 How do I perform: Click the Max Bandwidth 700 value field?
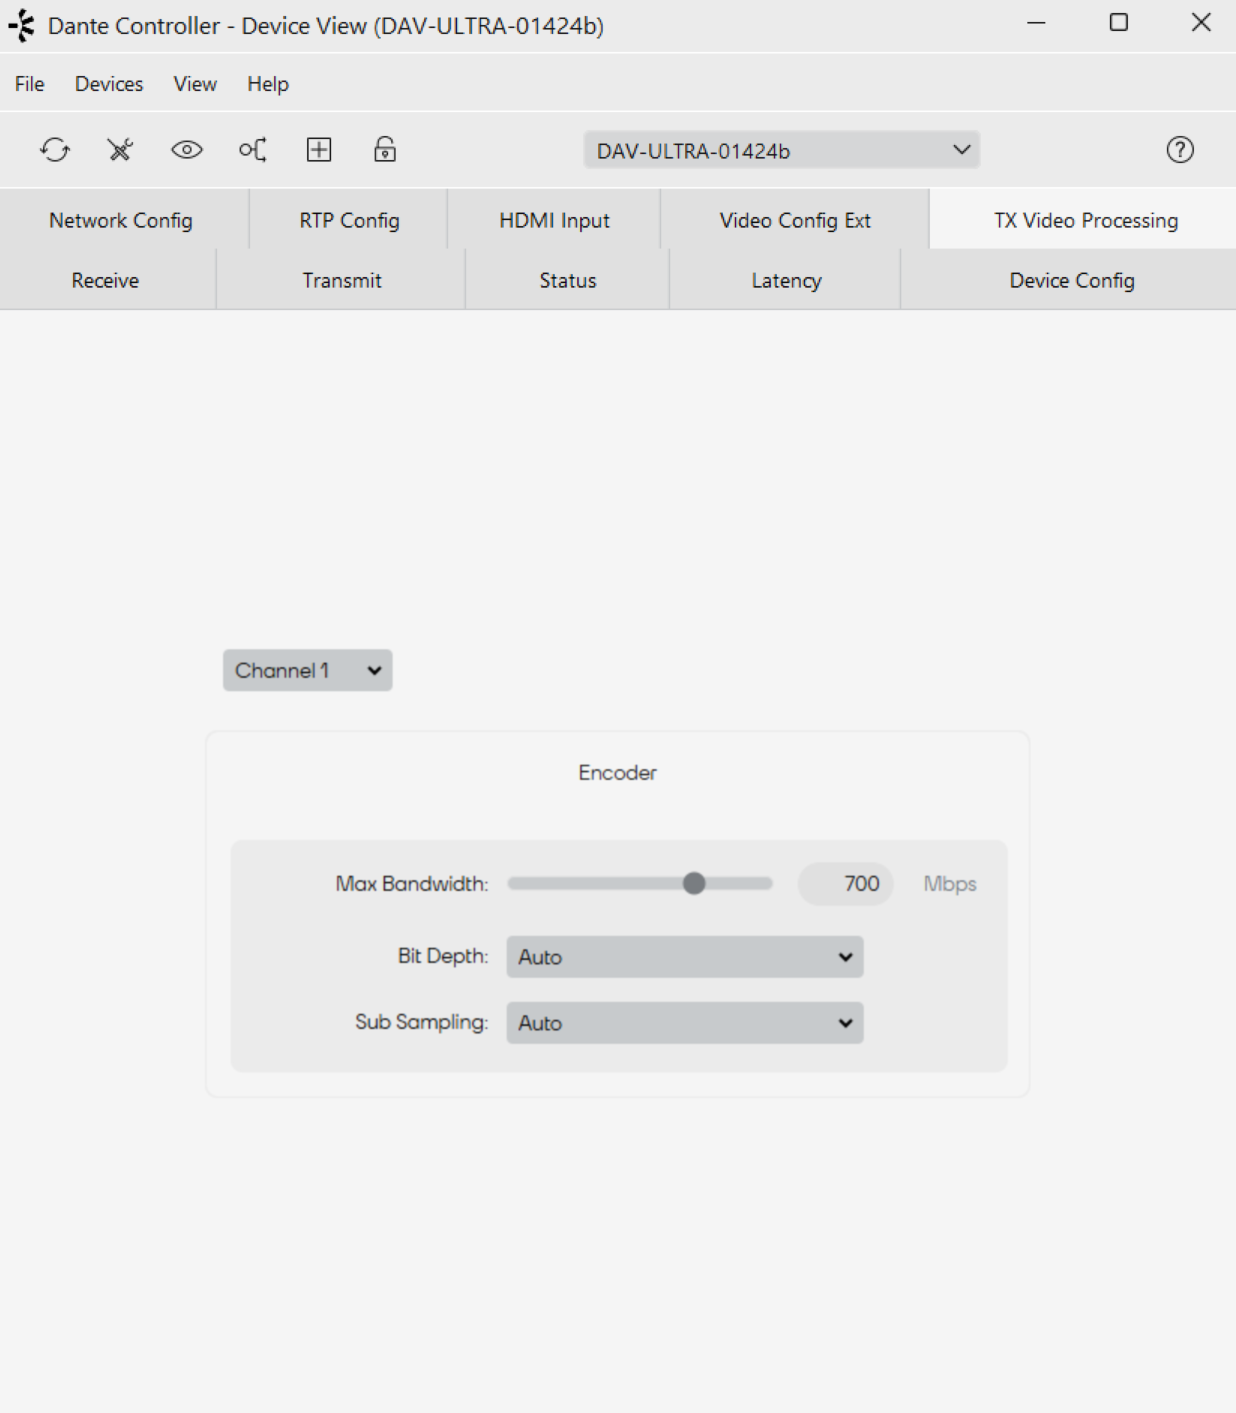(x=846, y=884)
